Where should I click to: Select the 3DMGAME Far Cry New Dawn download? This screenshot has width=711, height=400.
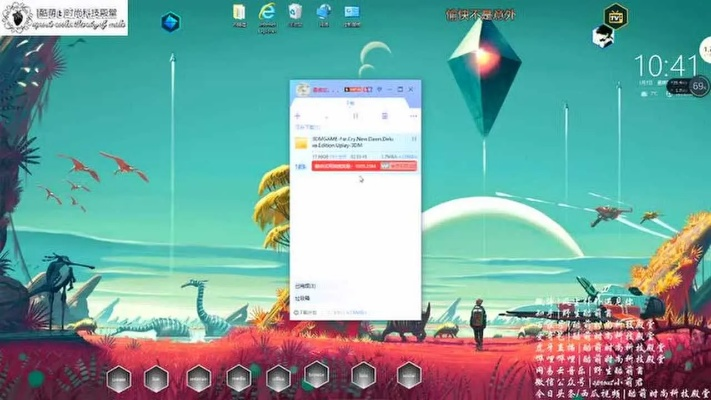354,143
